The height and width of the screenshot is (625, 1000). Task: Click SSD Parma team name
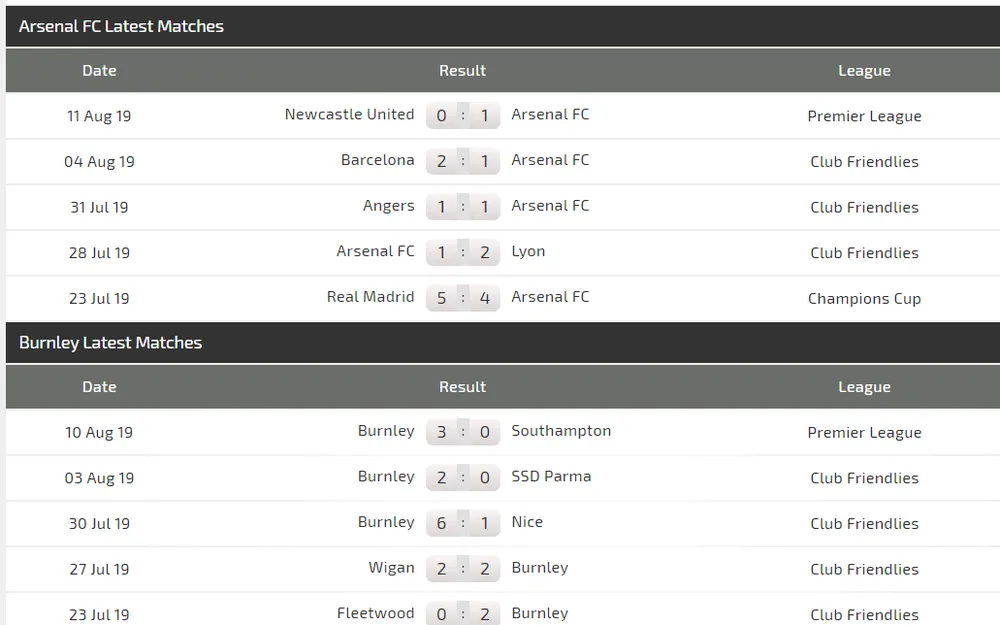551,477
